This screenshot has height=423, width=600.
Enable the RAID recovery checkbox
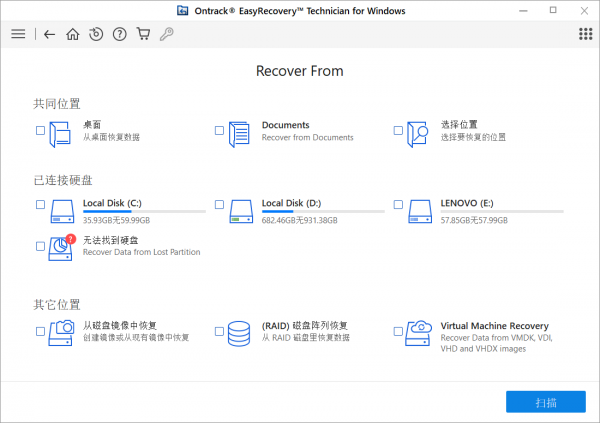pyautogui.click(x=219, y=331)
